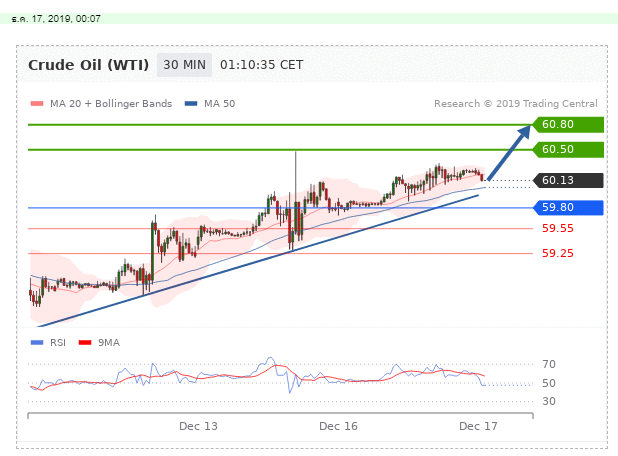
Task: Click the 60.80 green target price label
Action: 568,125
